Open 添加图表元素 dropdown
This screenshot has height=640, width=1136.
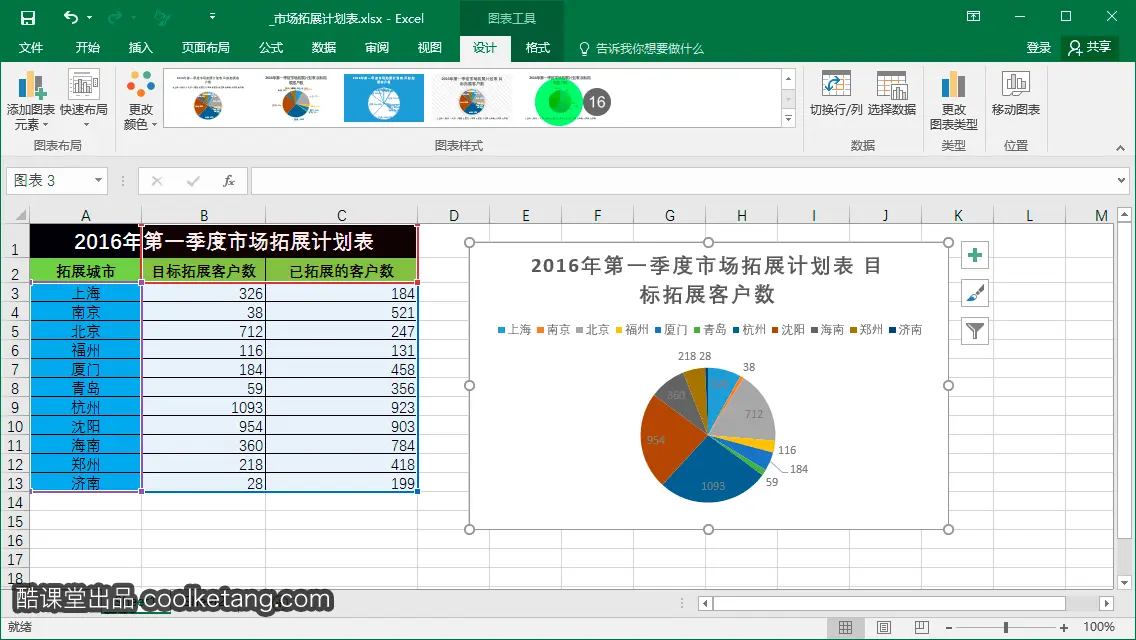tap(31, 100)
